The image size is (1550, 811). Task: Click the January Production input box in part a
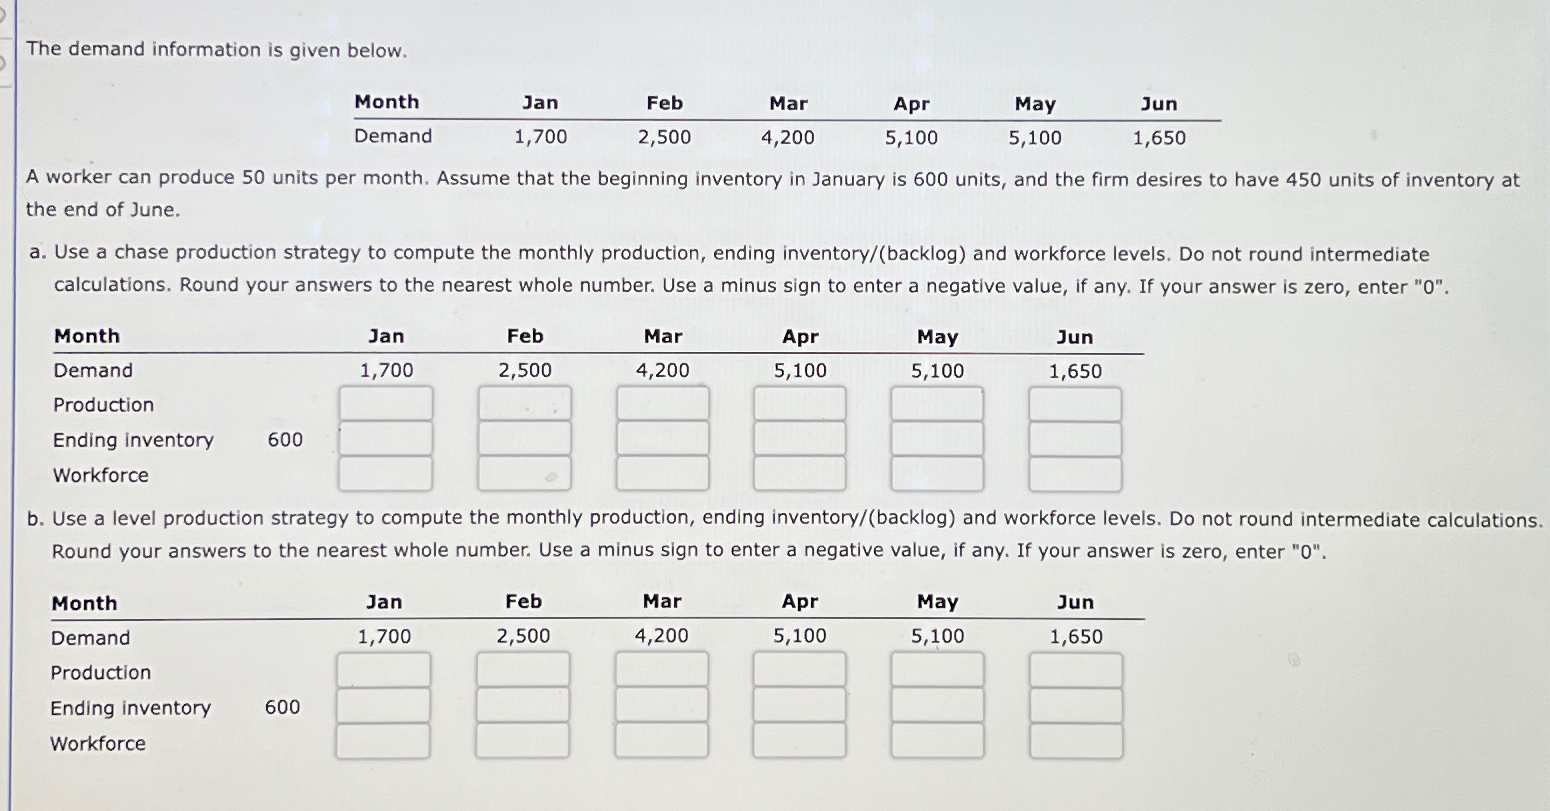tap(385, 402)
